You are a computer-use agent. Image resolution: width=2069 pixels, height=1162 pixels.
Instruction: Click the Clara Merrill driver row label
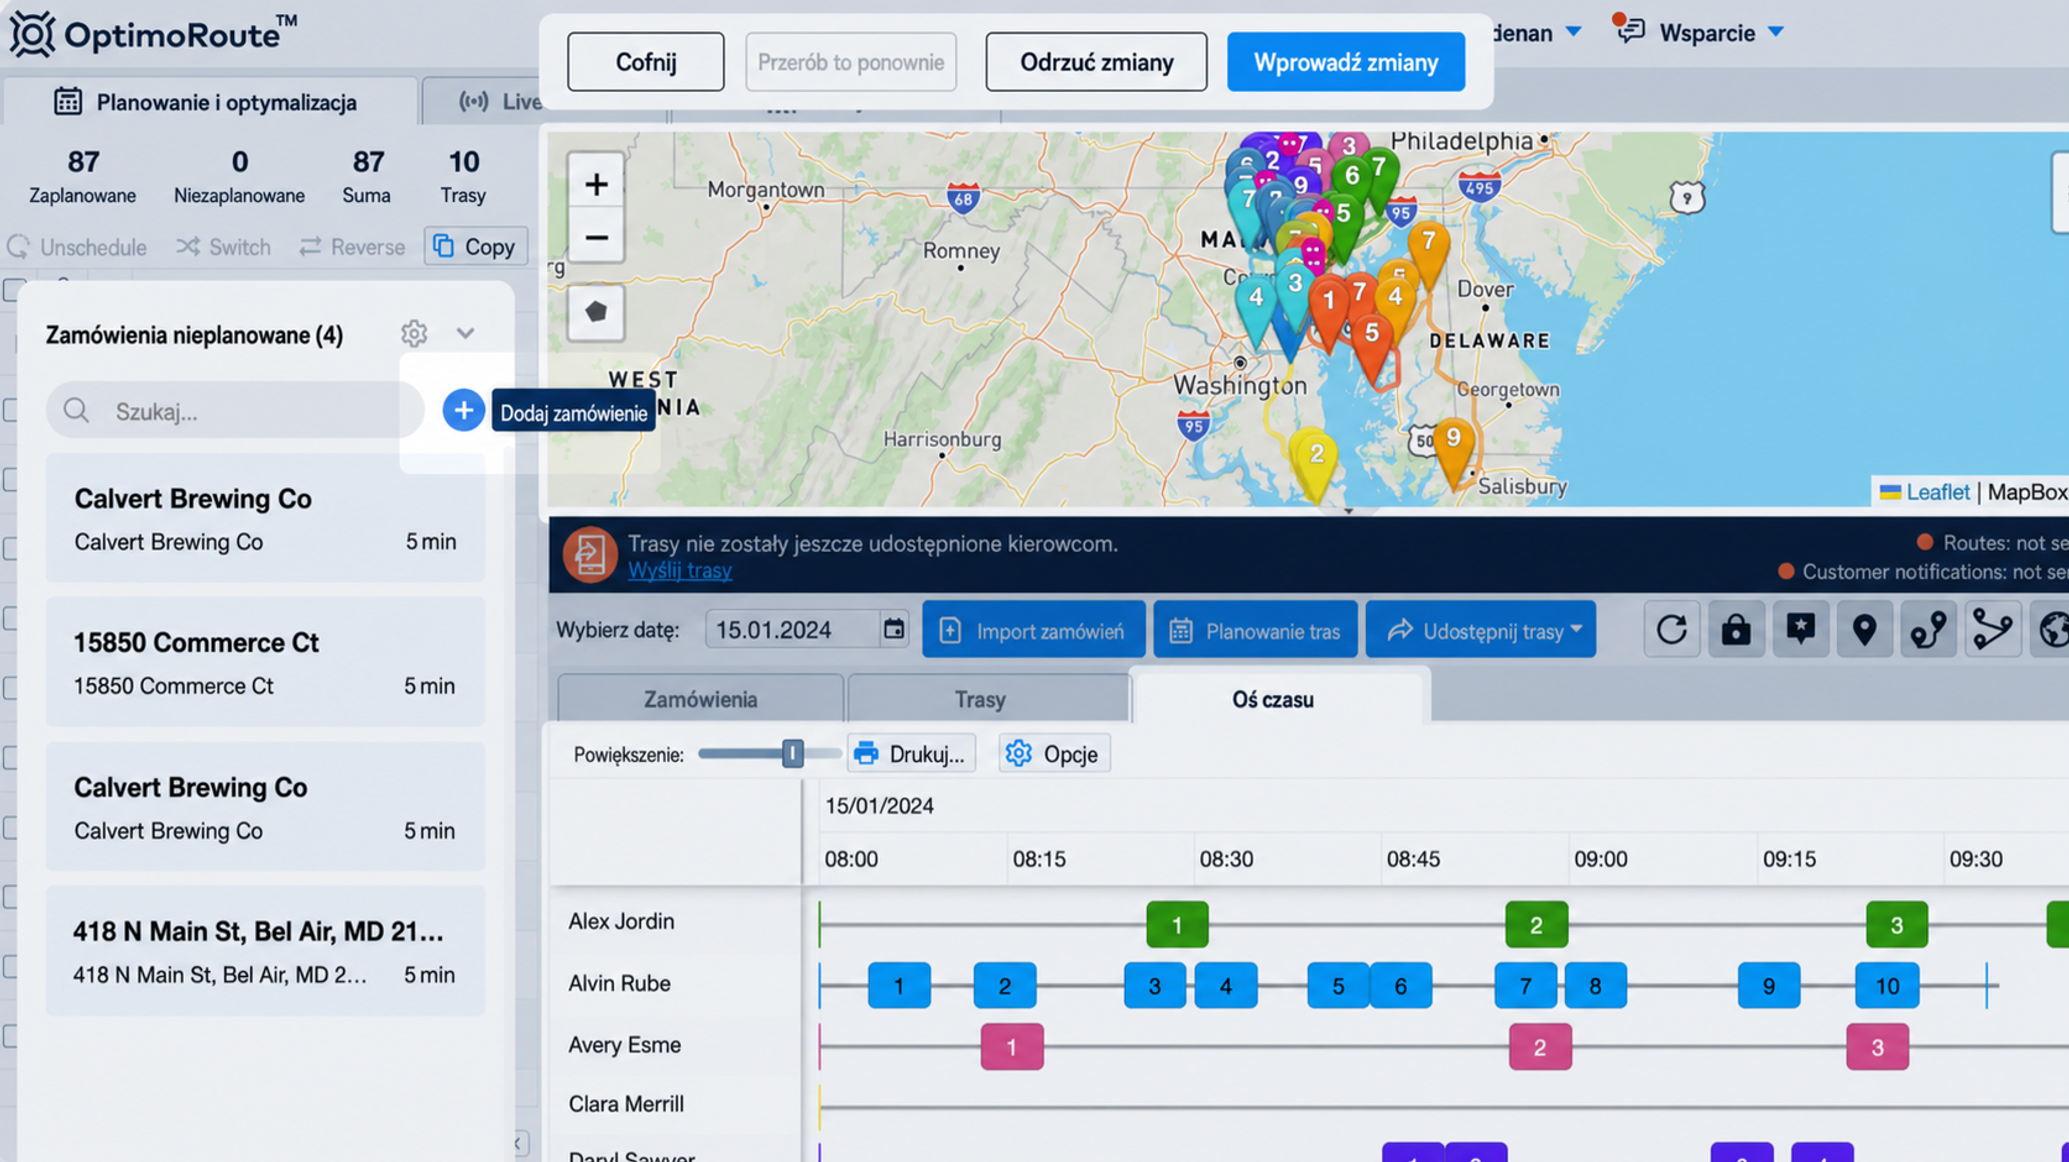click(626, 1104)
